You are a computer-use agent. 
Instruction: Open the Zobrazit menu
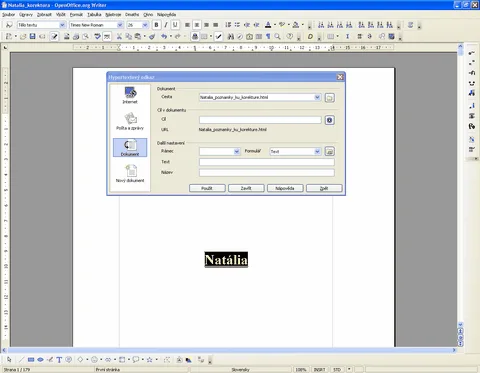44,15
